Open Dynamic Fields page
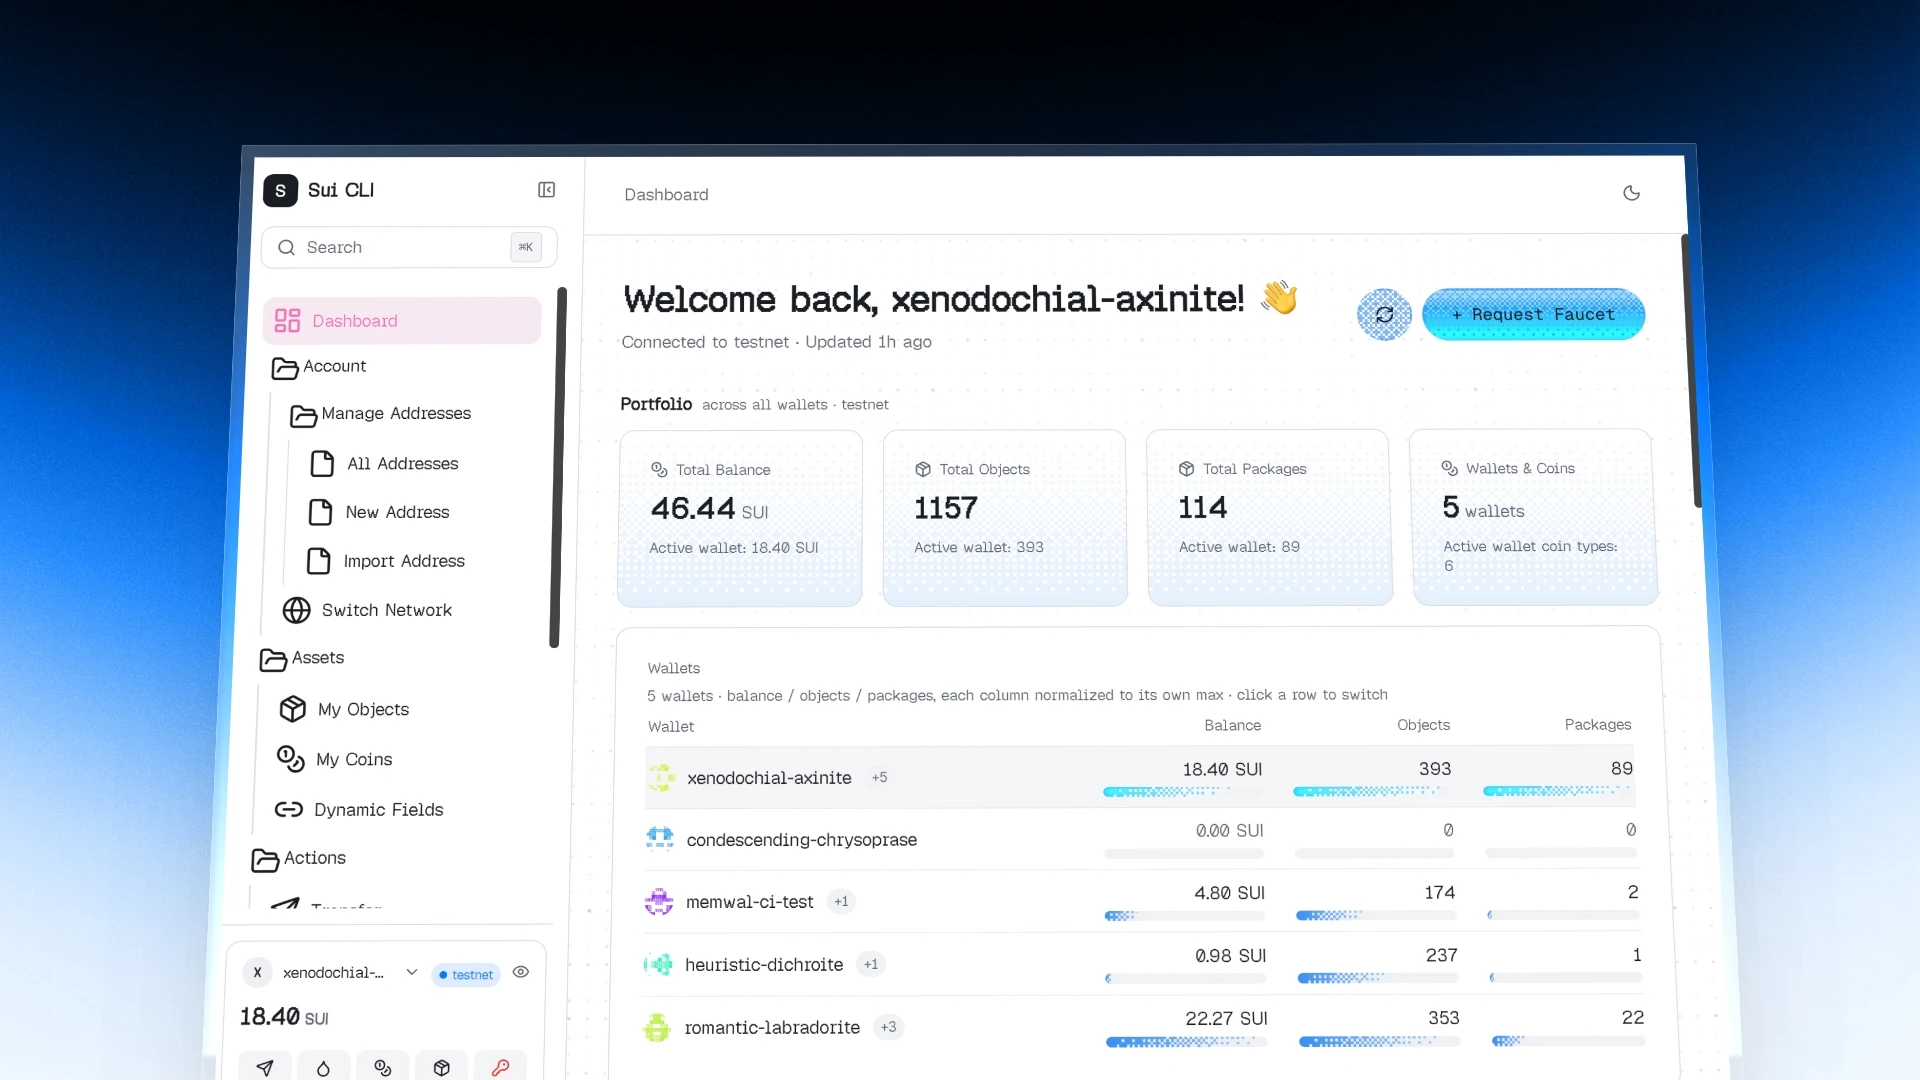 359,810
